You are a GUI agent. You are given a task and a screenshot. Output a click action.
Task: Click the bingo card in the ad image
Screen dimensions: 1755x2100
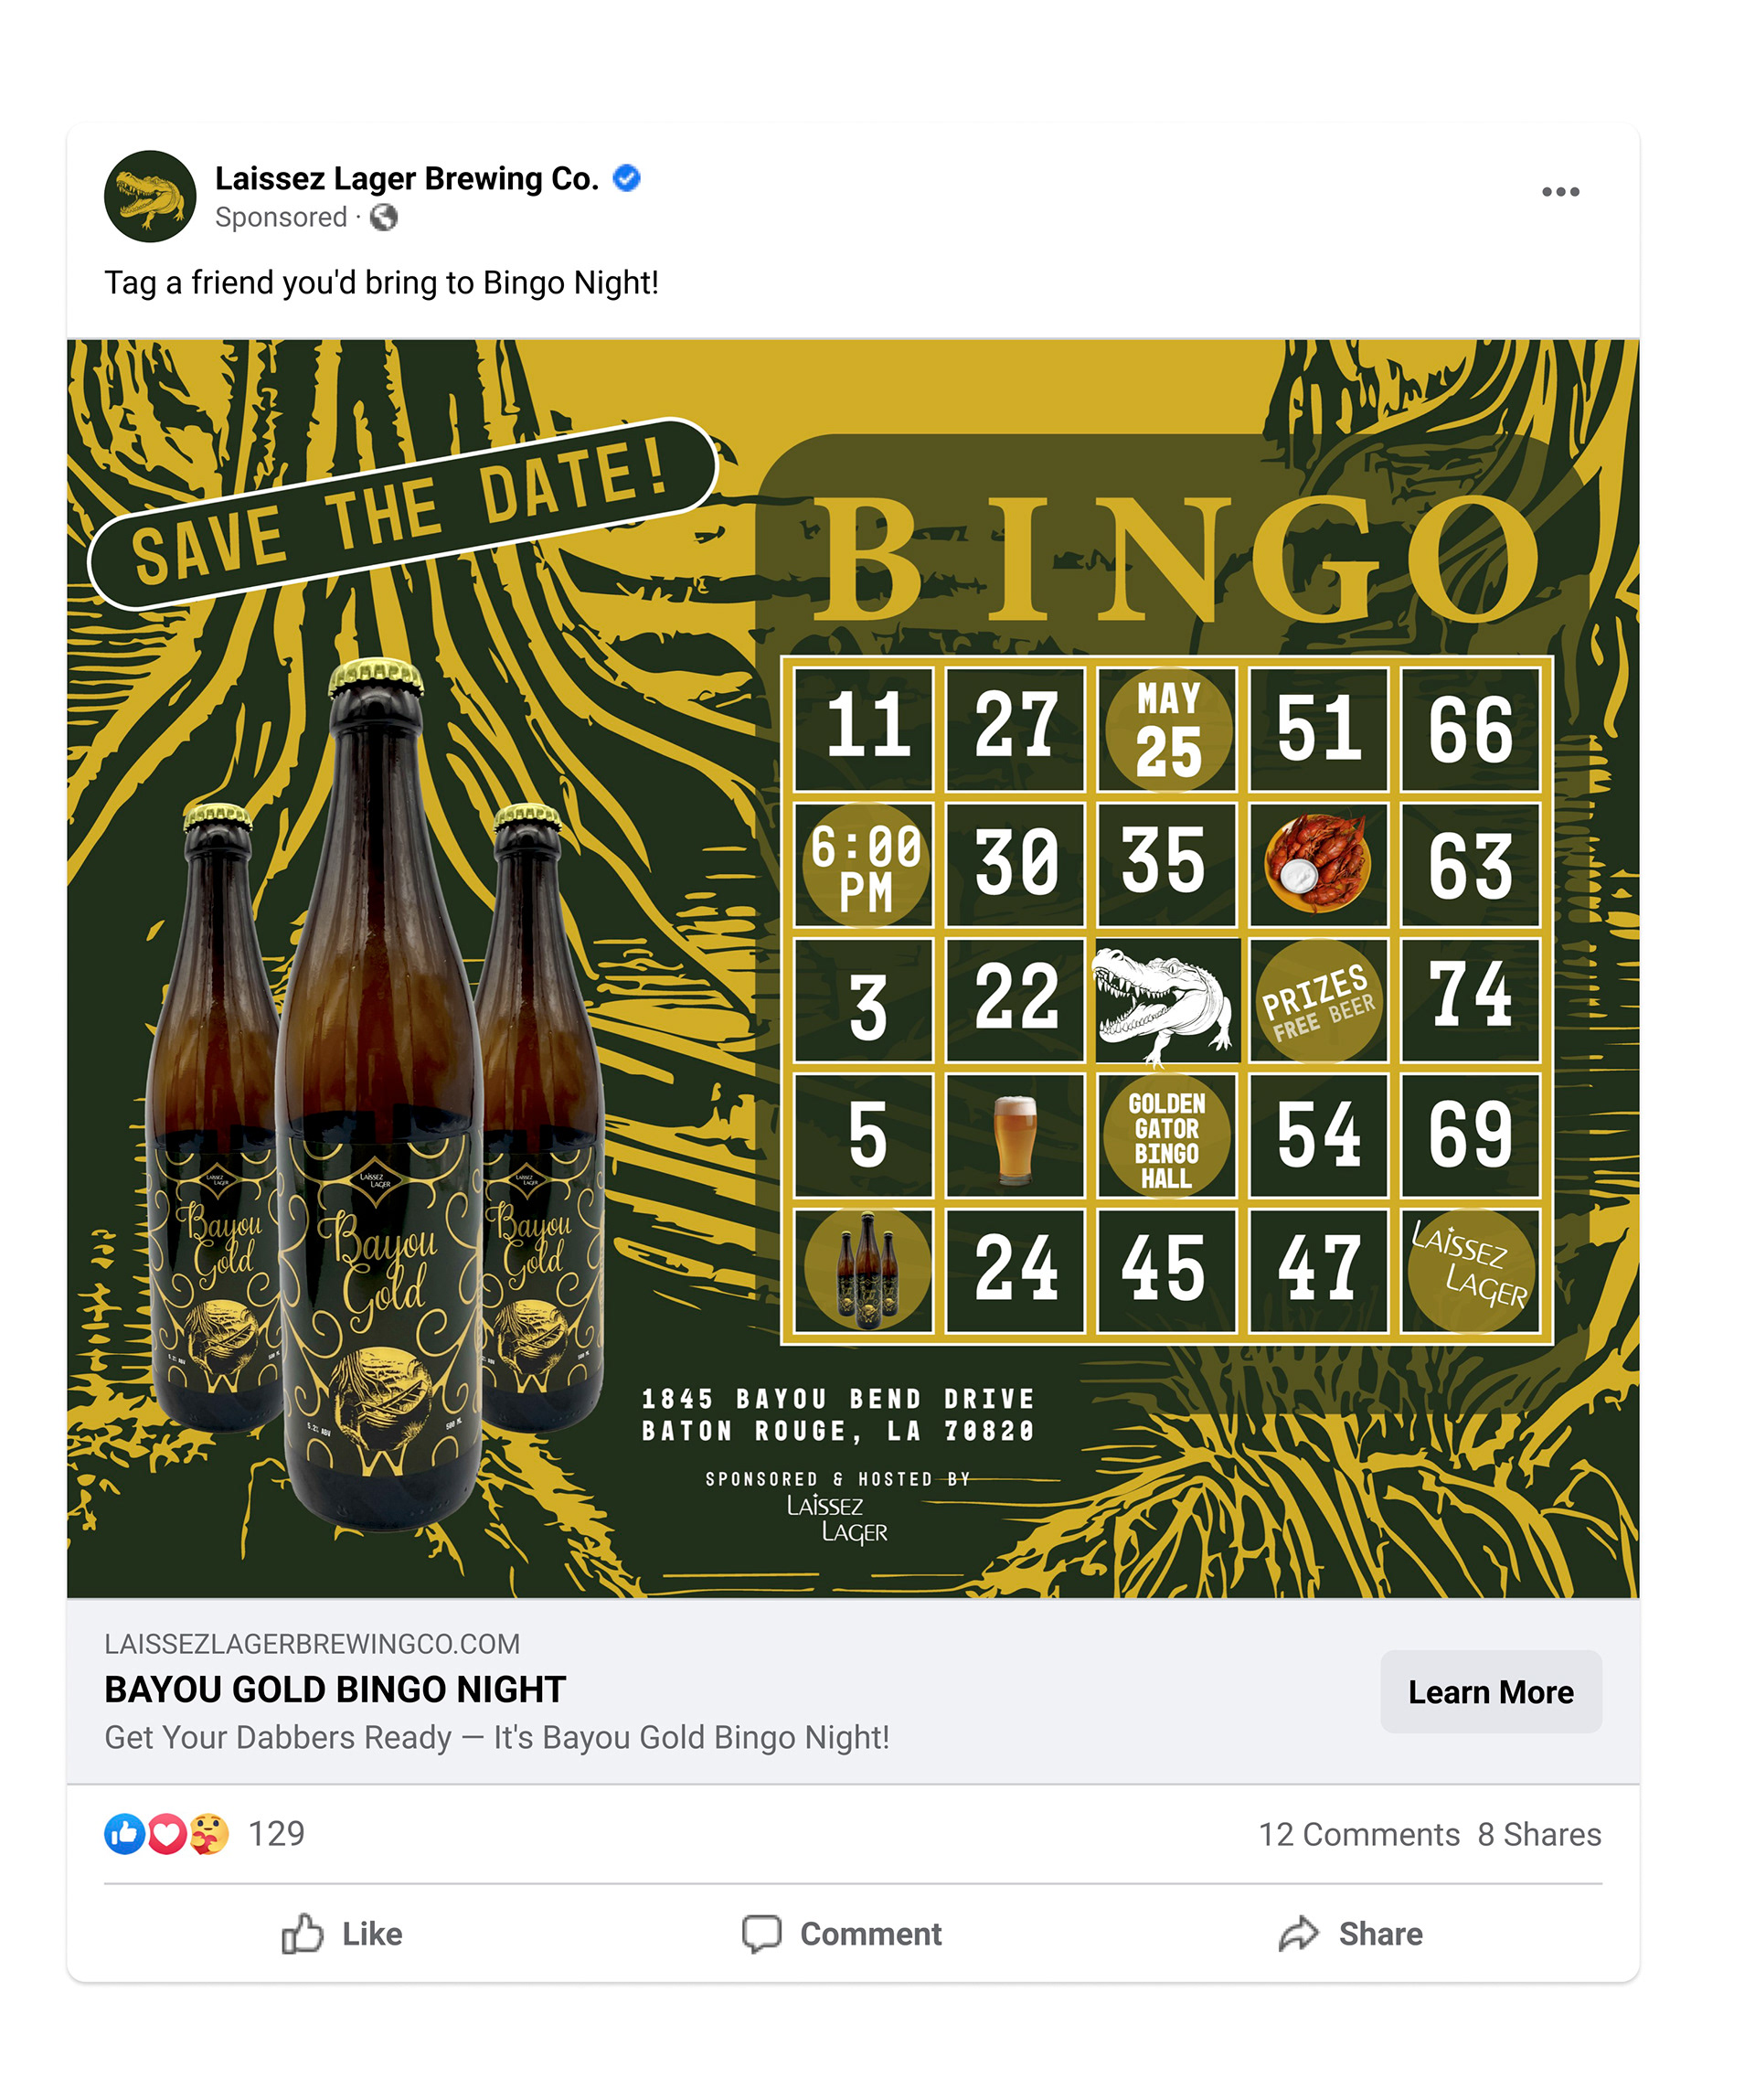1166,1001
